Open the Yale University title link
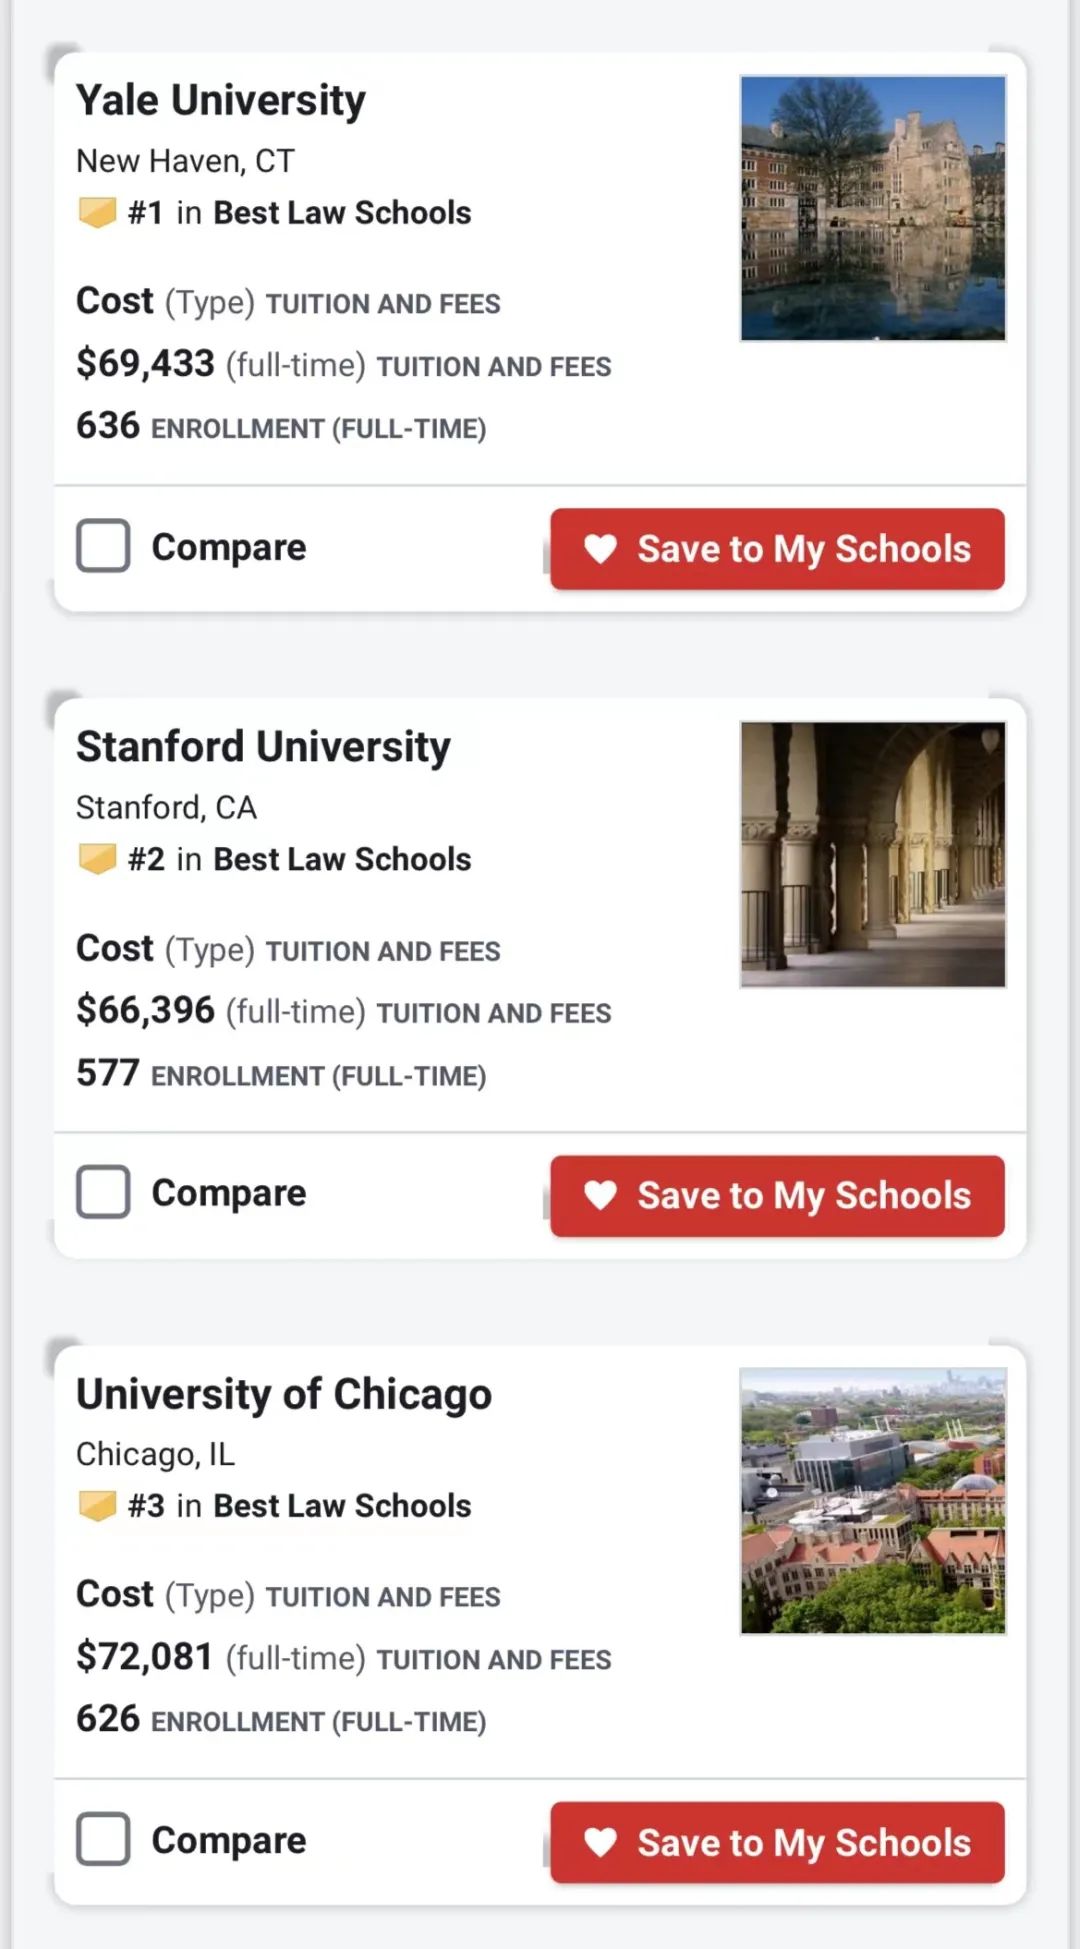Image resolution: width=1080 pixels, height=1949 pixels. pyautogui.click(x=221, y=100)
